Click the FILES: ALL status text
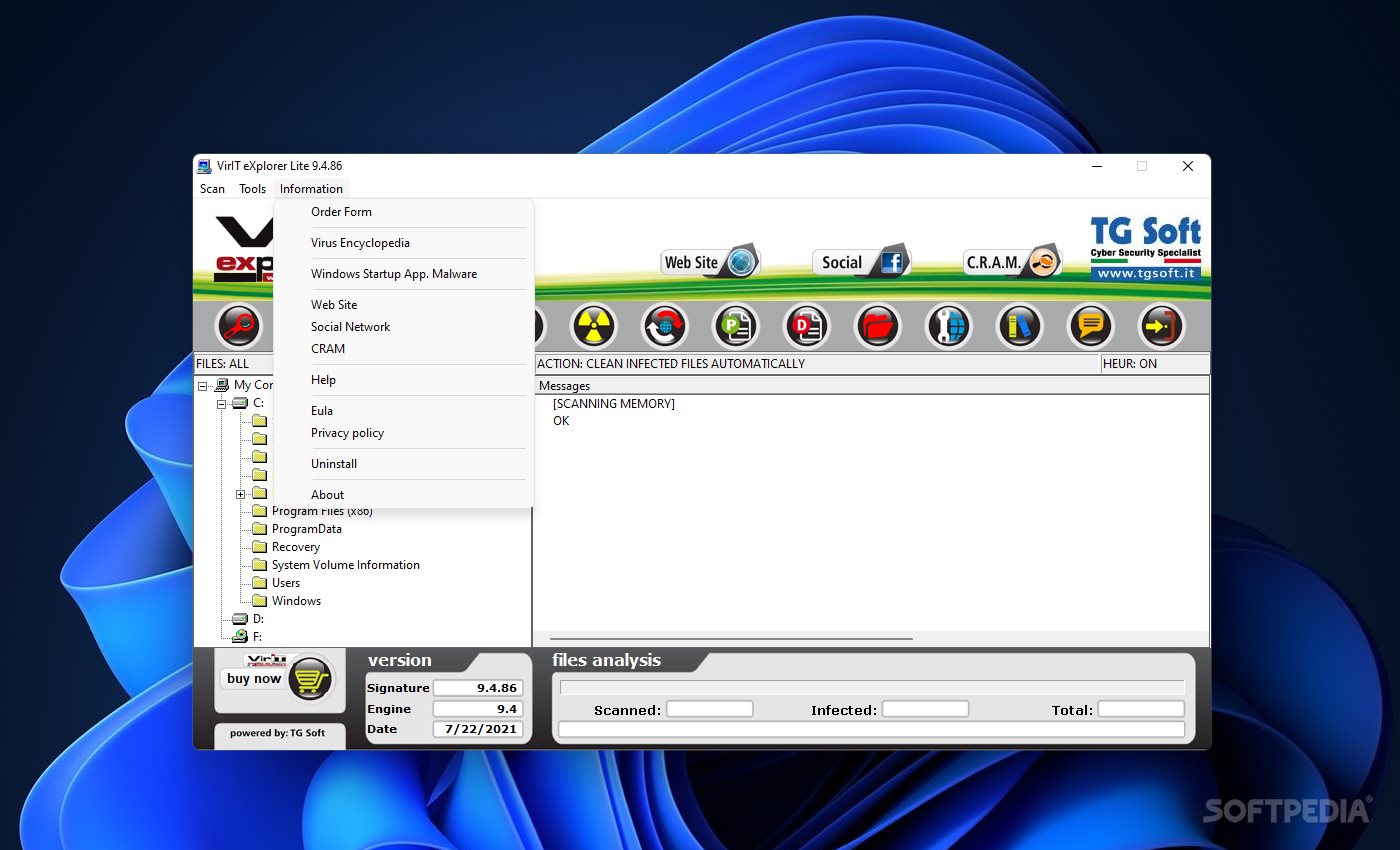 pyautogui.click(x=223, y=364)
